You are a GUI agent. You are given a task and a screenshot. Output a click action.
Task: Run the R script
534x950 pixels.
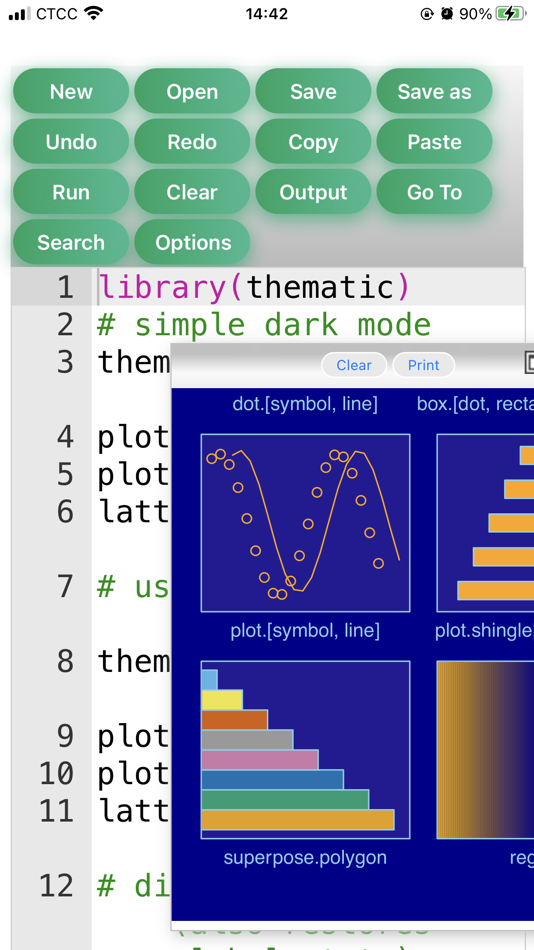point(71,192)
